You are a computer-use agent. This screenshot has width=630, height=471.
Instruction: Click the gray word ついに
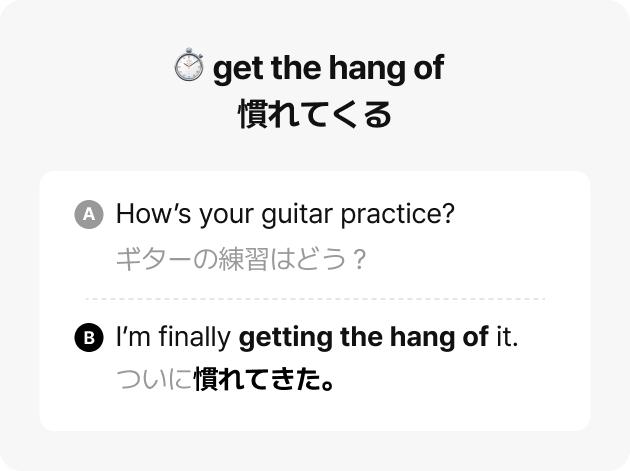point(154,379)
